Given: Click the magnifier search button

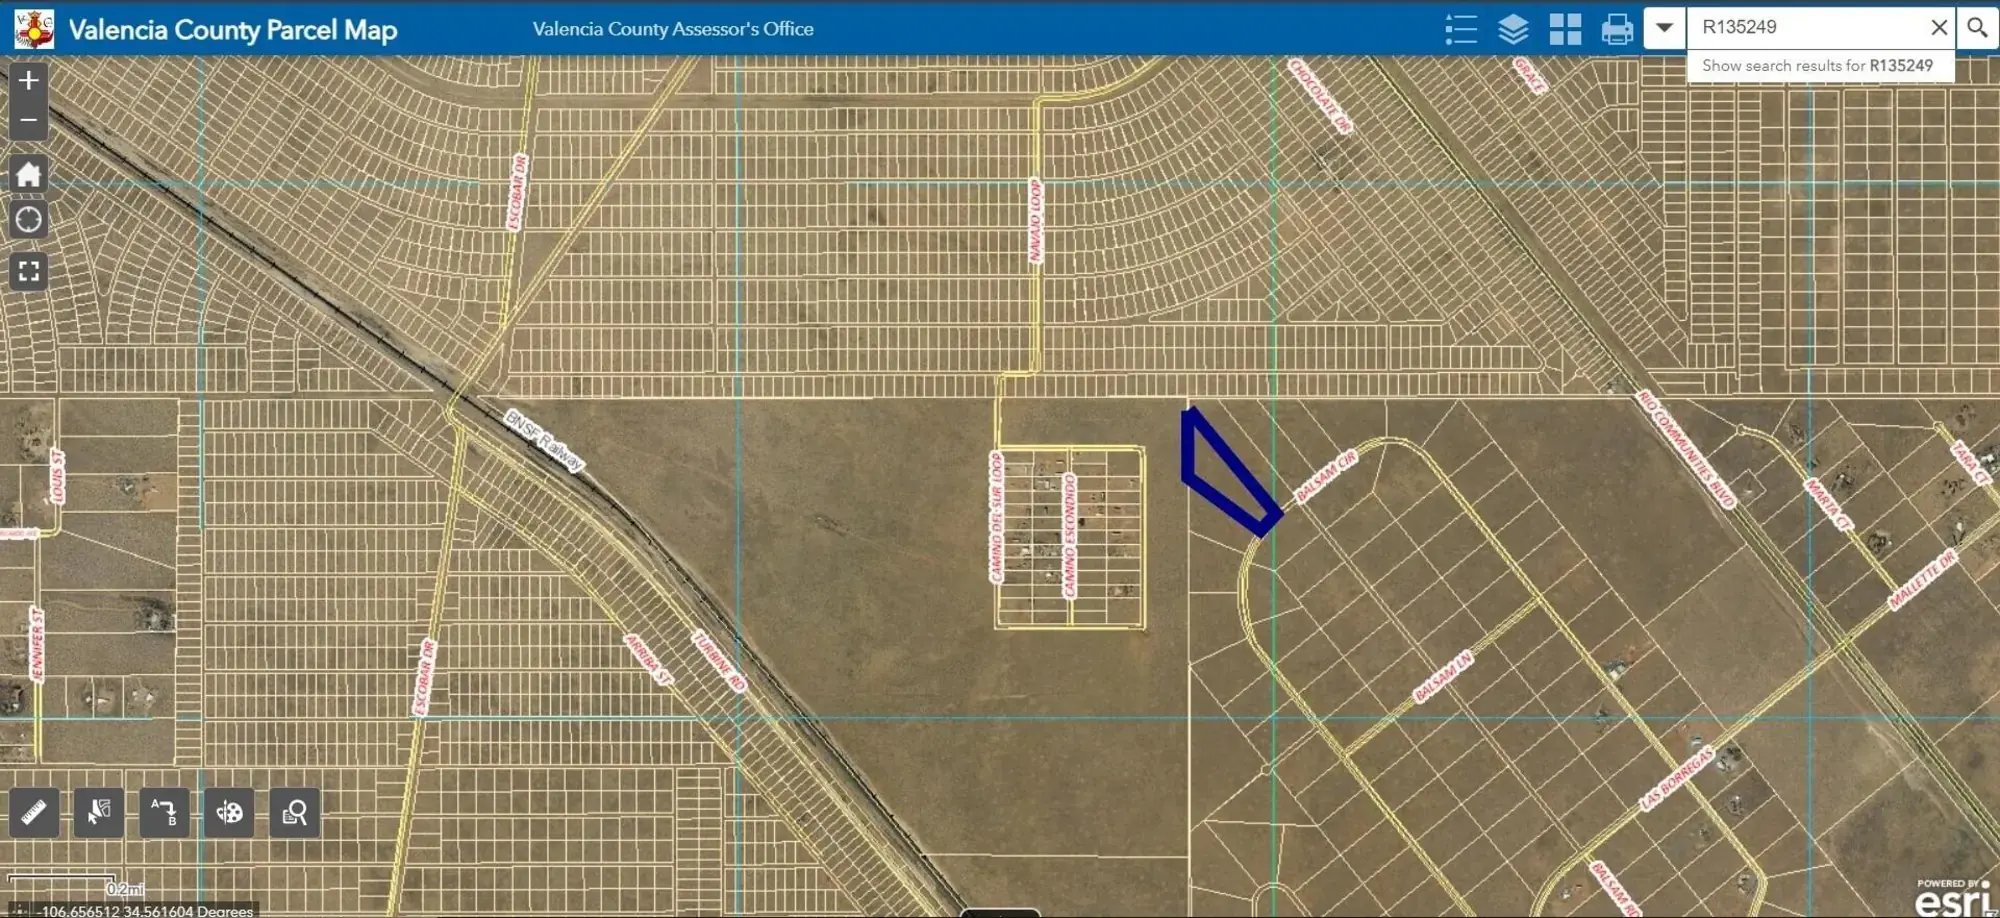Looking at the screenshot, I should 1977,28.
